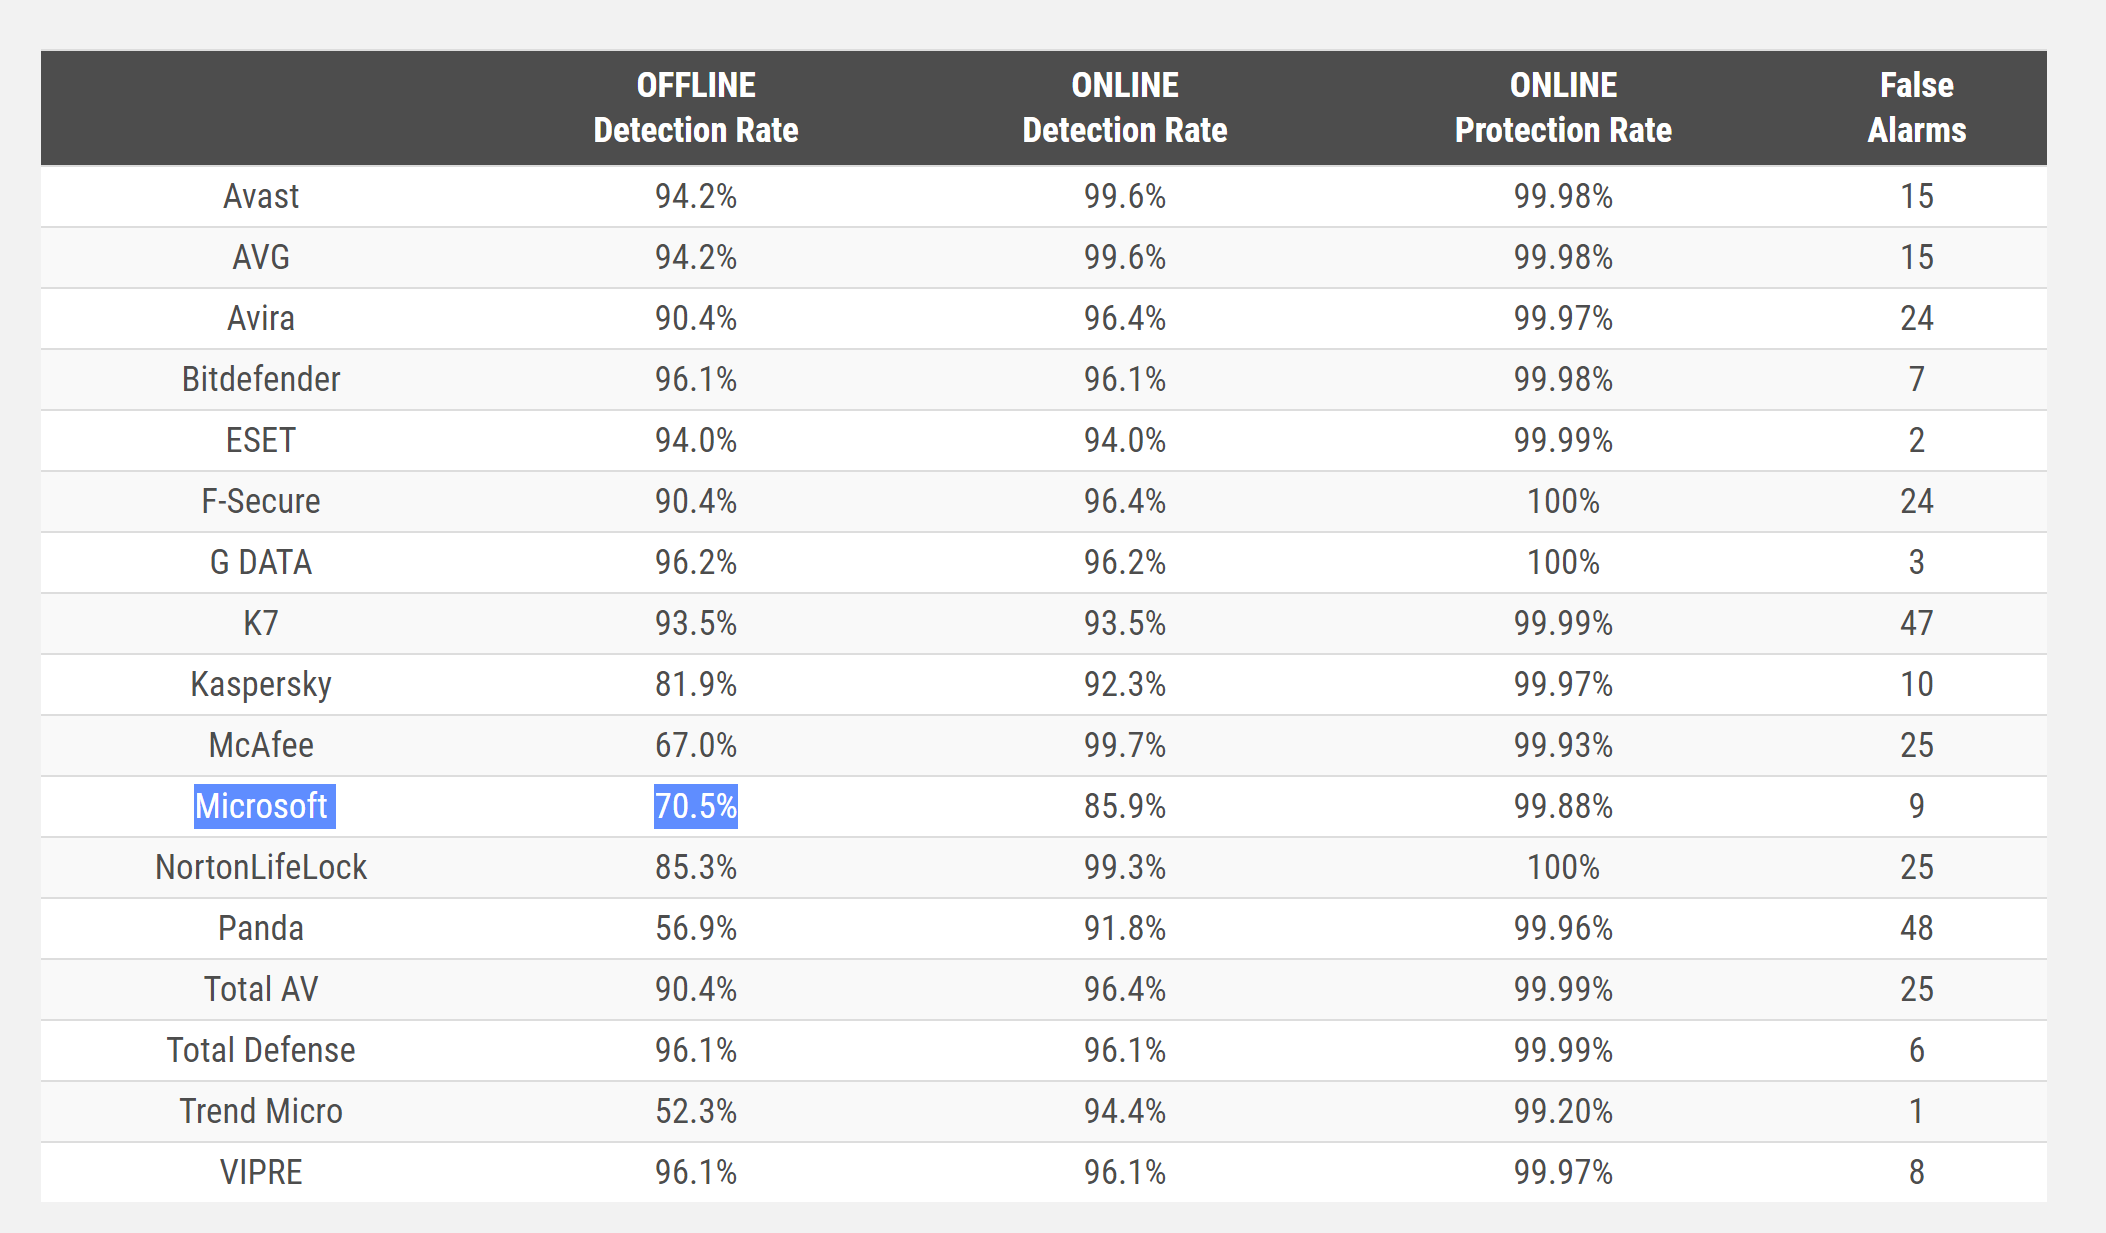Screen dimensions: 2106x1233
Task: Click Trend Micro's 99.20% protection rate
Action: click(x=1562, y=1111)
